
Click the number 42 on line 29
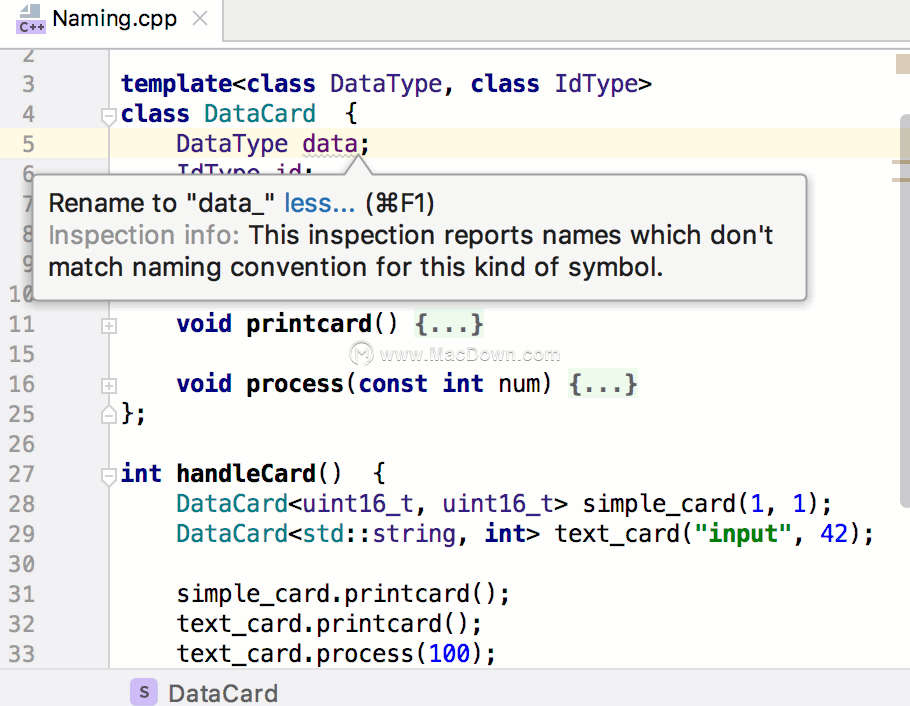click(x=834, y=534)
